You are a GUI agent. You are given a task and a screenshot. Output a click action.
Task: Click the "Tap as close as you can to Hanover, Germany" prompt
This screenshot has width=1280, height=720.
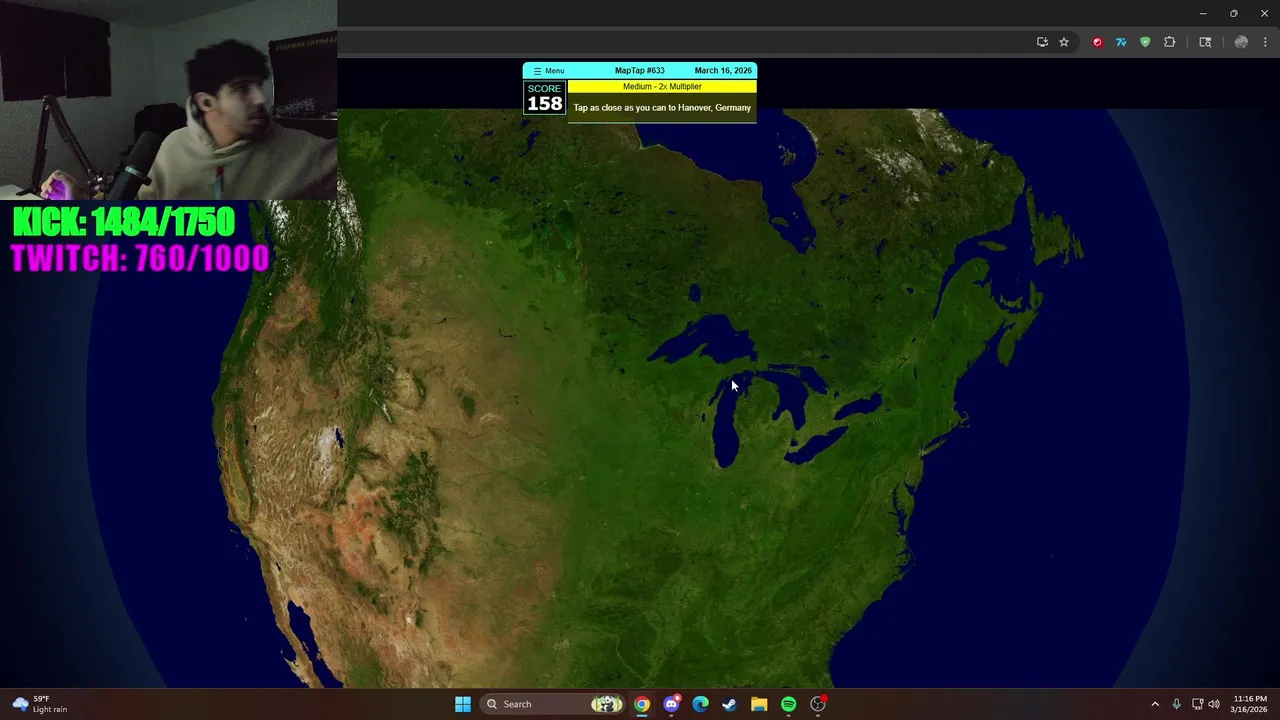662,108
